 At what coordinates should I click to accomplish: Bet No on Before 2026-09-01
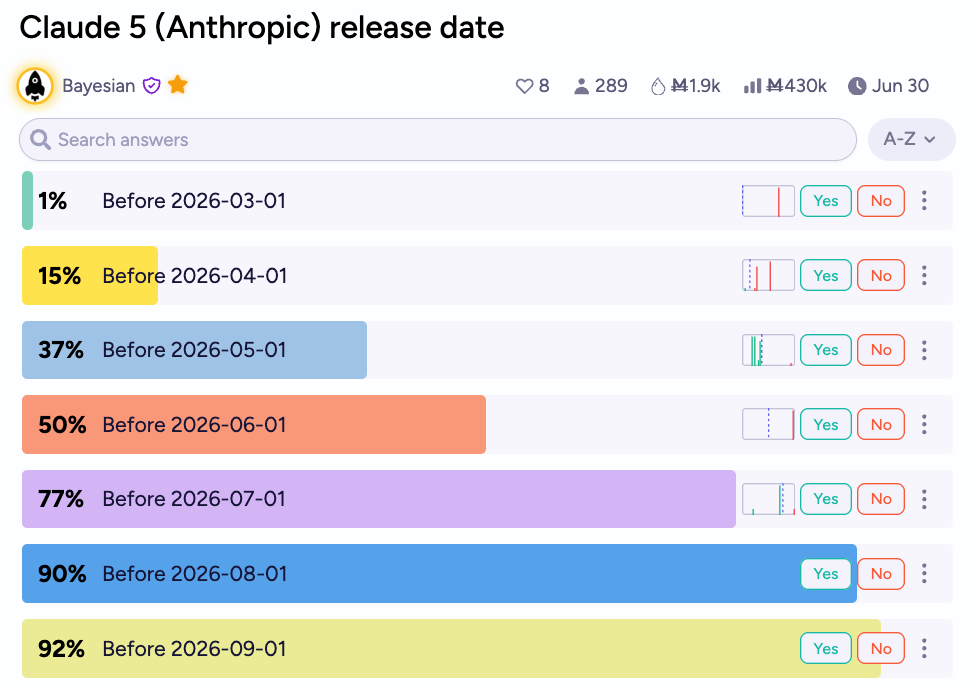(881, 649)
